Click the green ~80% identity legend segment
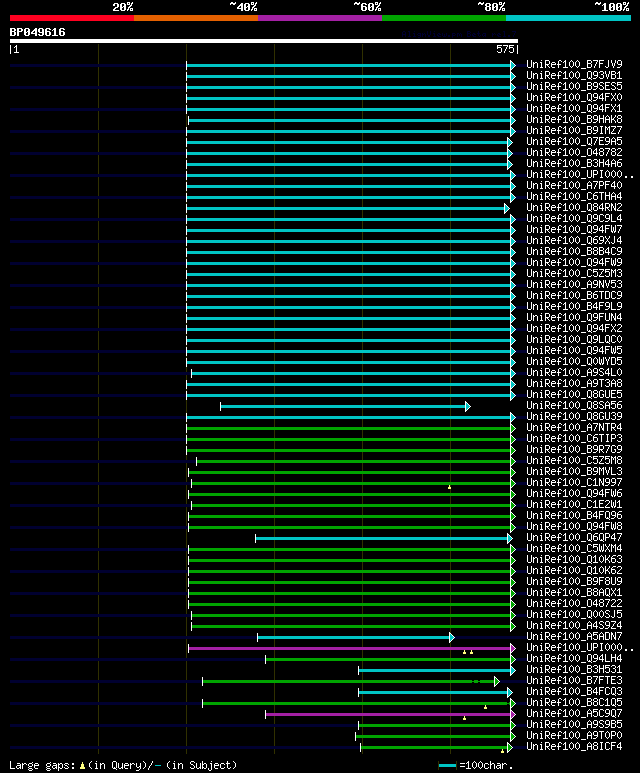 click(444, 18)
